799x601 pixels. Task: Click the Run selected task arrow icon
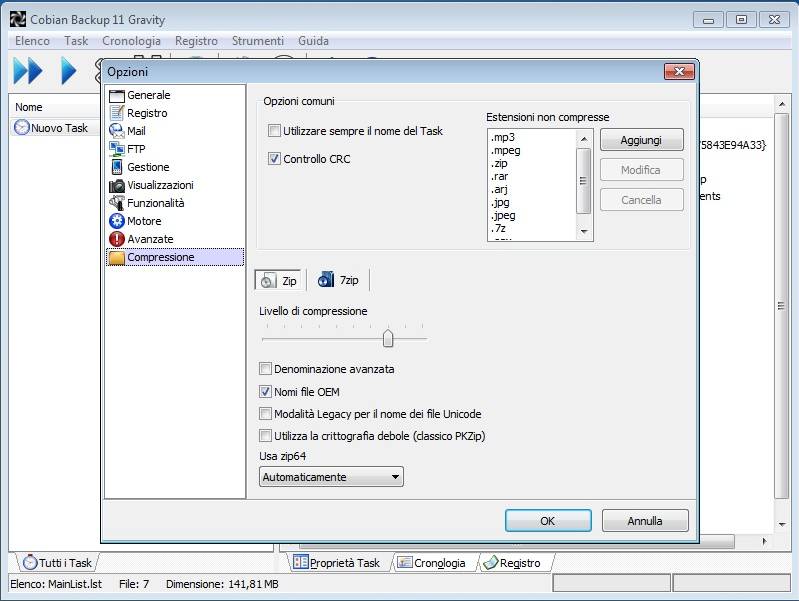tap(68, 71)
